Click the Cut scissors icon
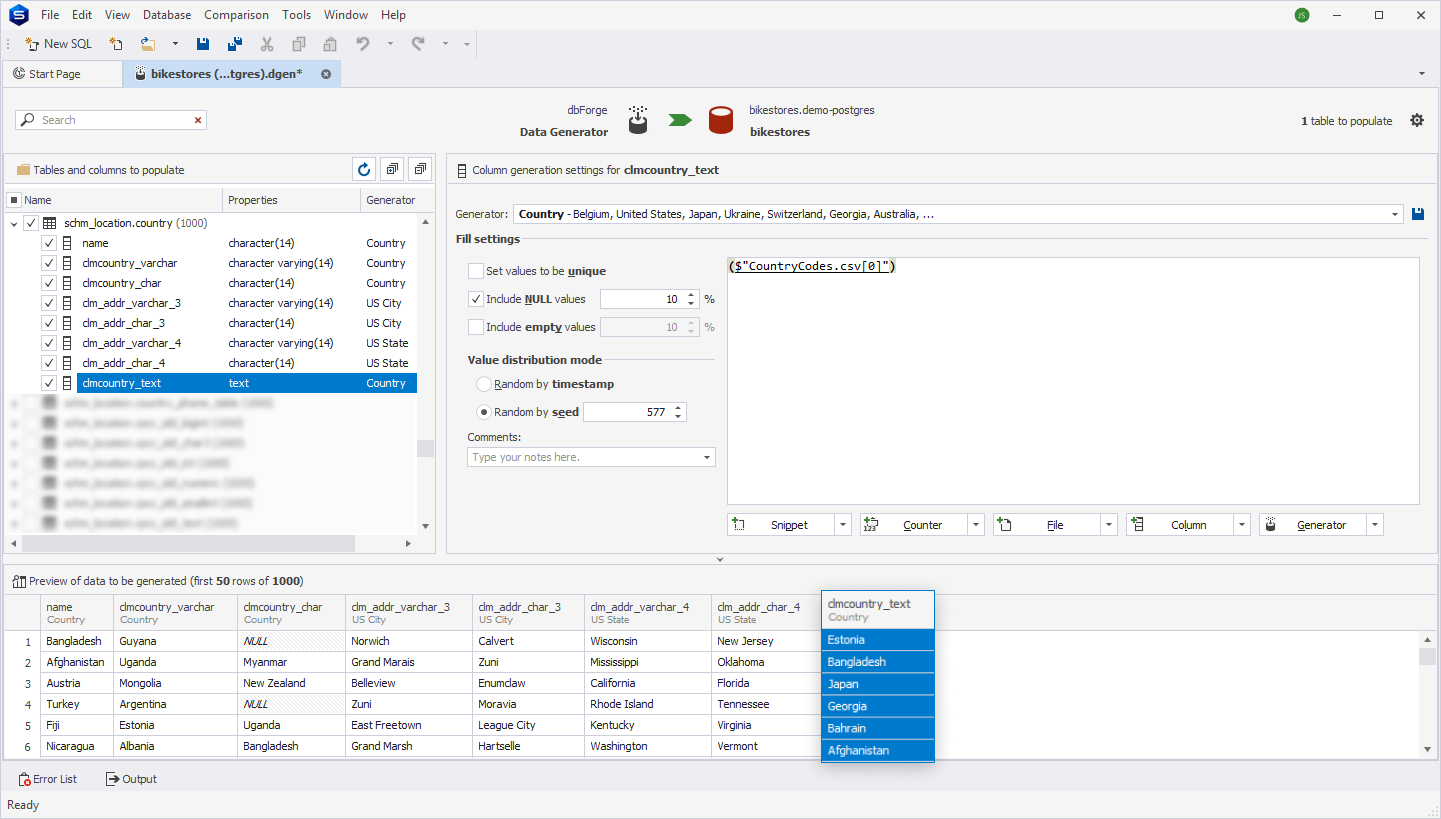Screen dimensions: 1441x819 (267, 44)
